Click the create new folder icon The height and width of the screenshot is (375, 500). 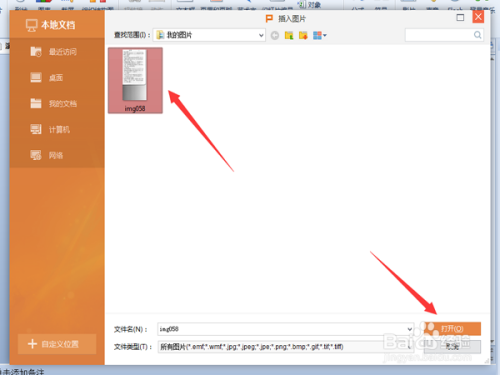pos(303,35)
